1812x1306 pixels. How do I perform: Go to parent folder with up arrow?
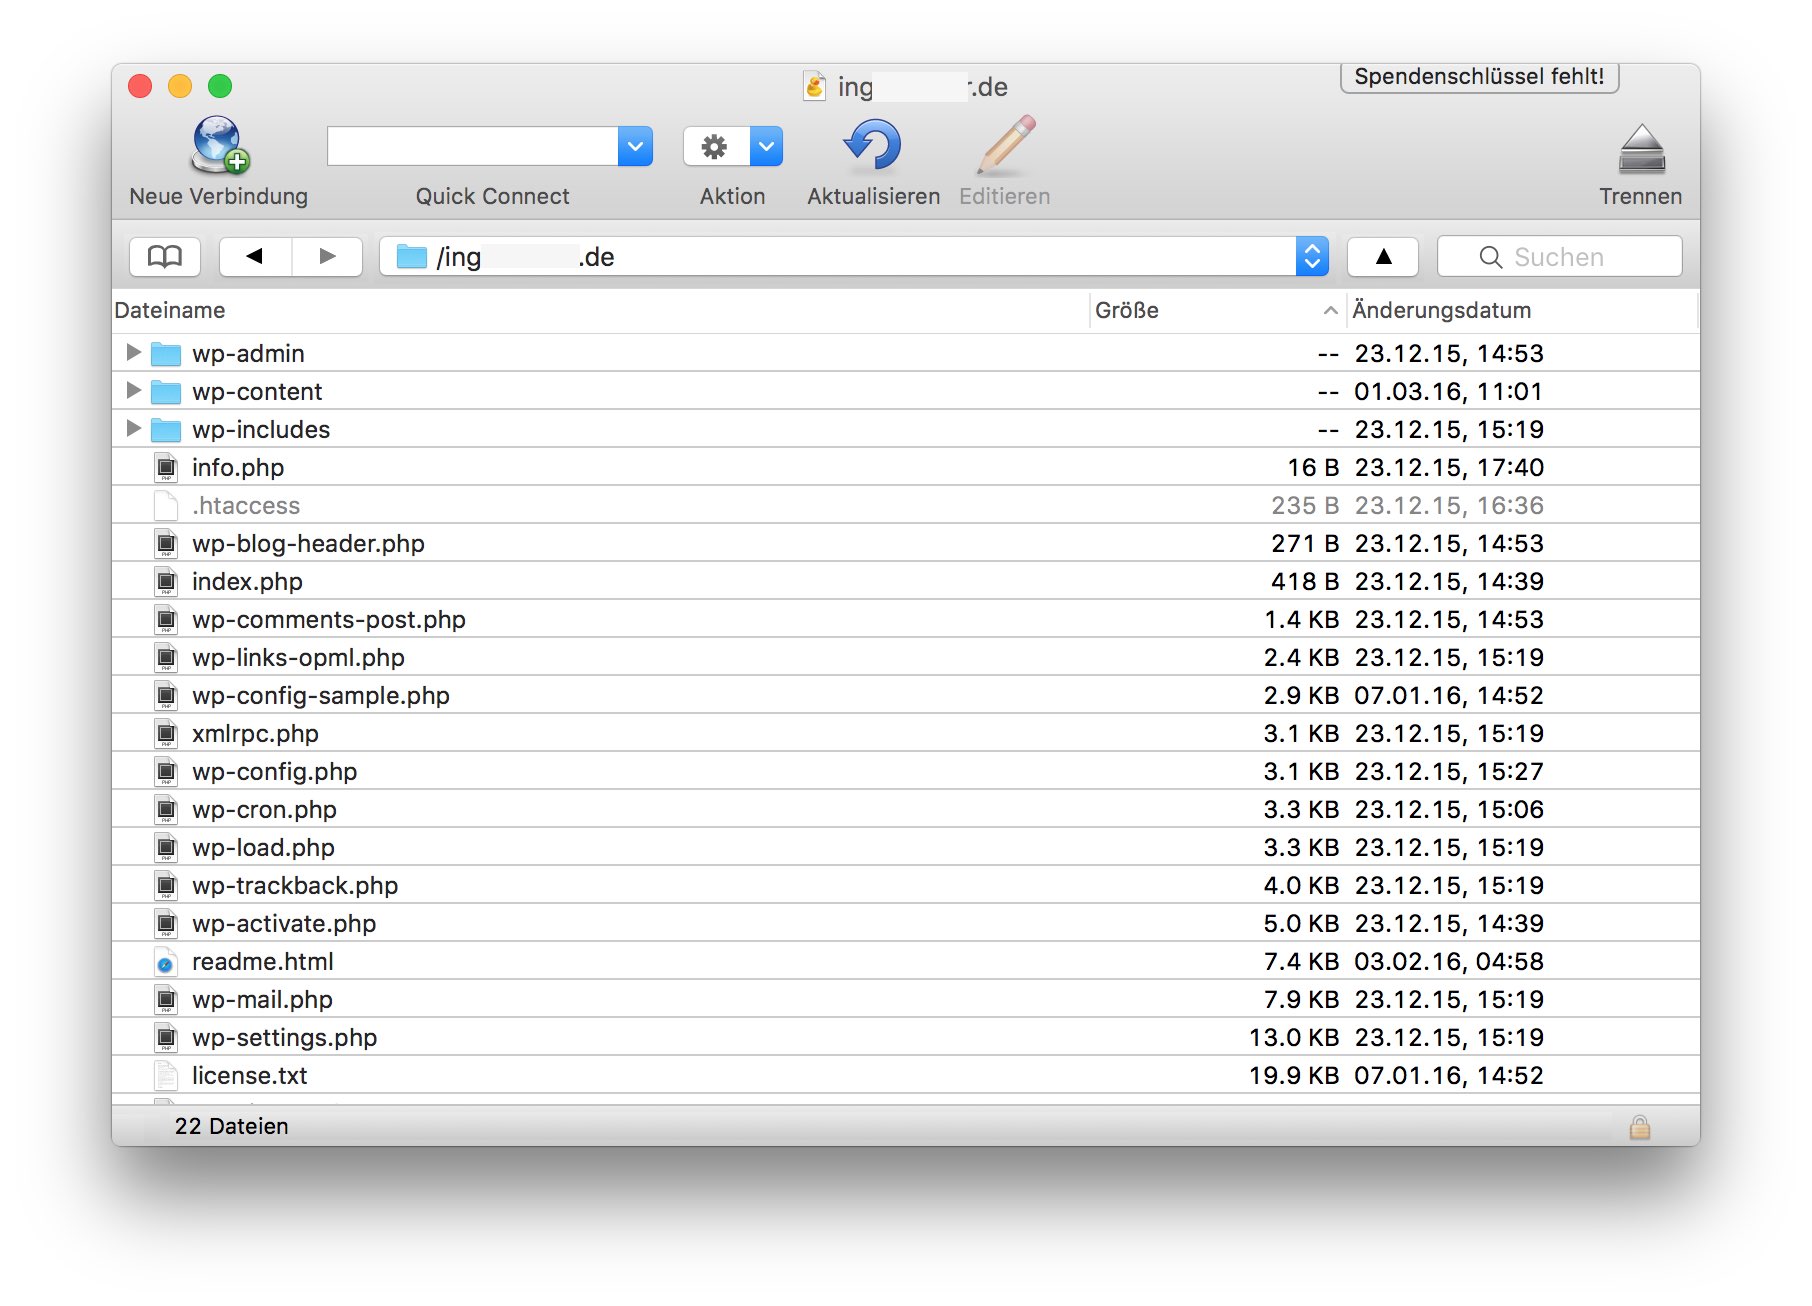click(x=1383, y=257)
